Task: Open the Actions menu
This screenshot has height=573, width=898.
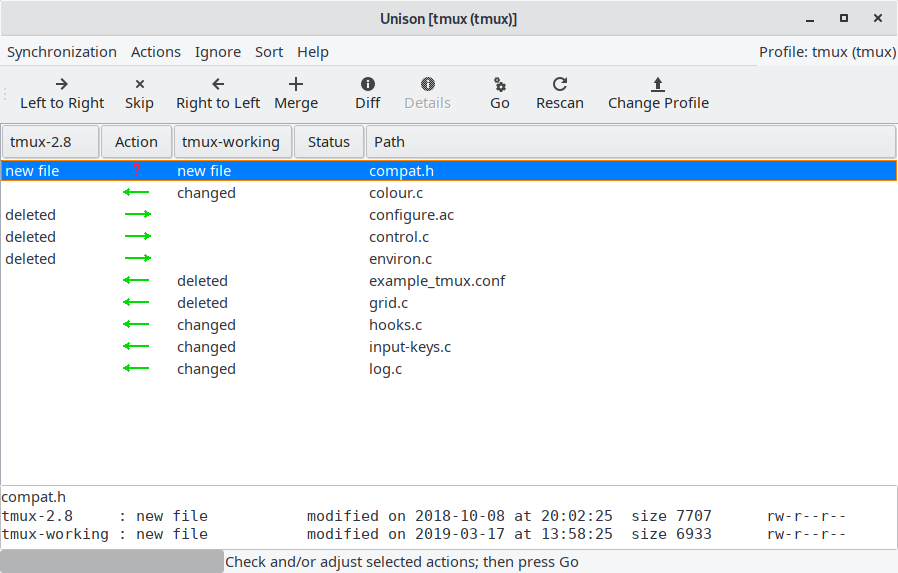Action: coord(156,52)
